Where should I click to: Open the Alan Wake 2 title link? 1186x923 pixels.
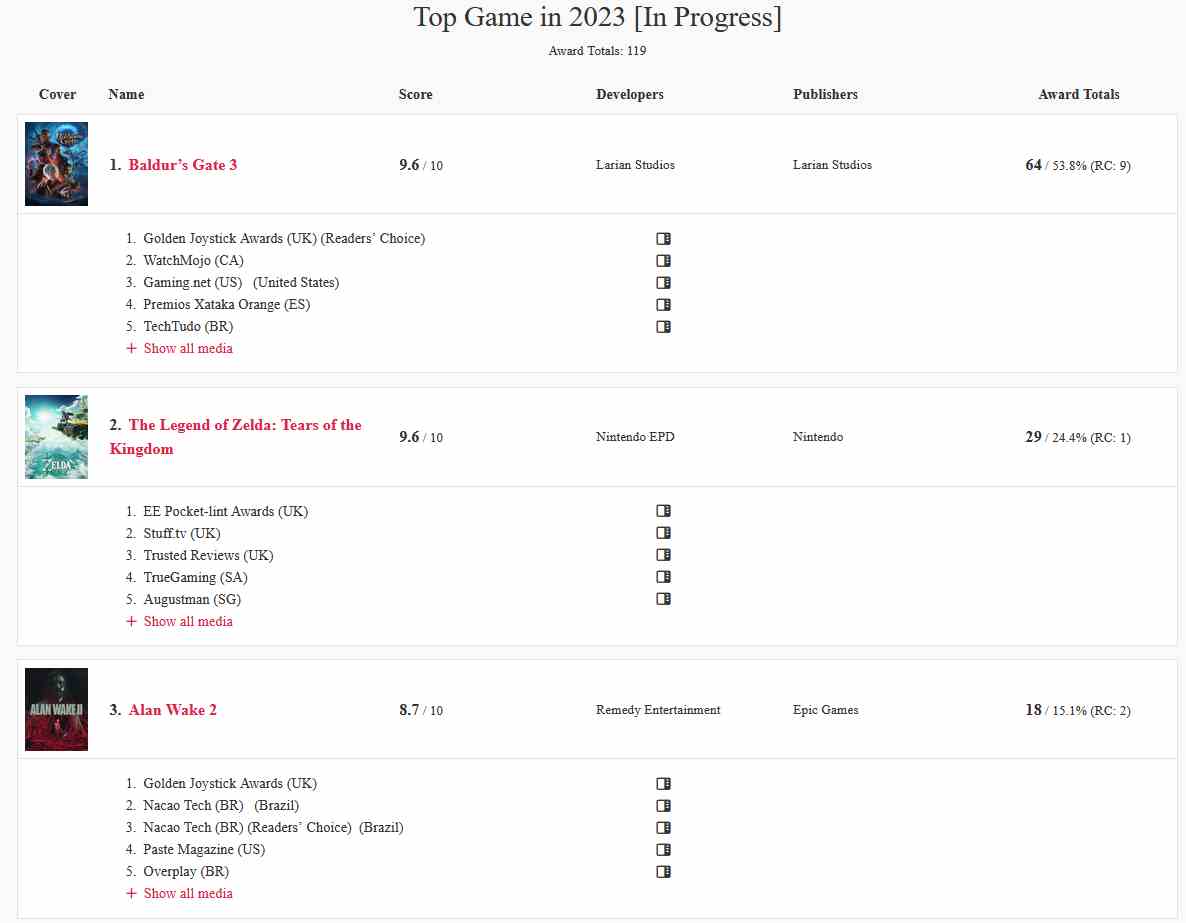click(172, 710)
